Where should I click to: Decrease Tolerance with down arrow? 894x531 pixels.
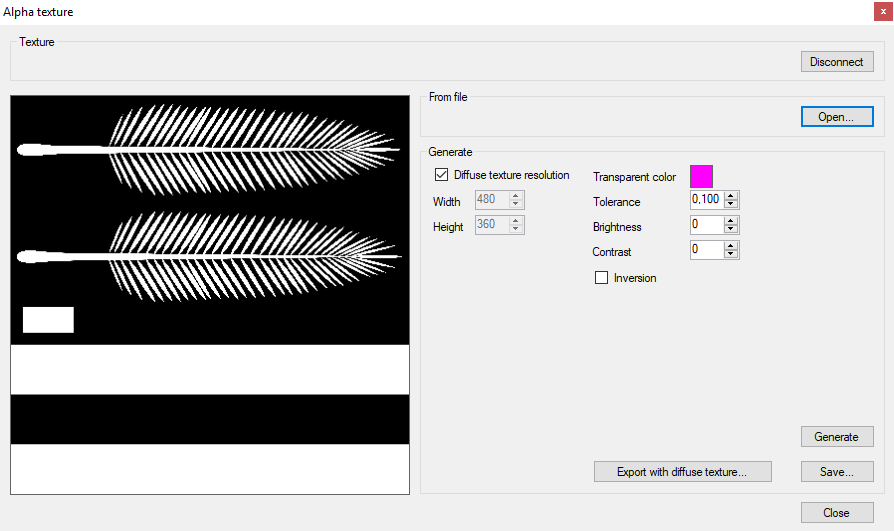coord(732,205)
